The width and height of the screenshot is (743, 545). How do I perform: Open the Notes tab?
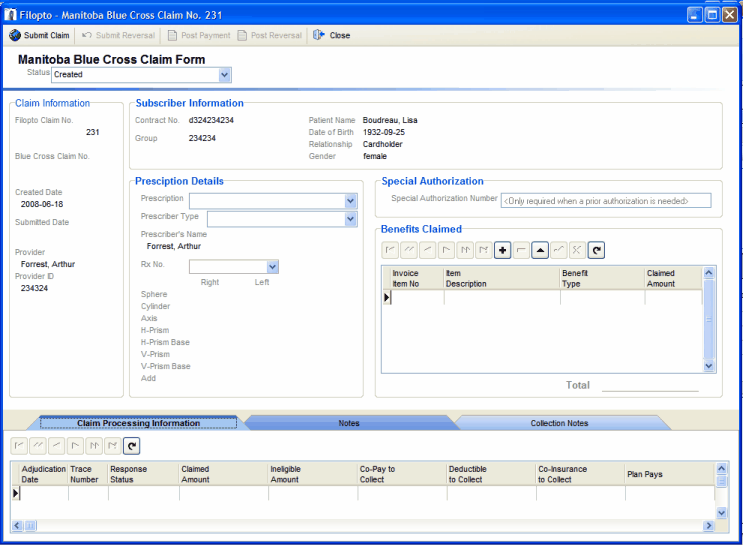click(349, 423)
